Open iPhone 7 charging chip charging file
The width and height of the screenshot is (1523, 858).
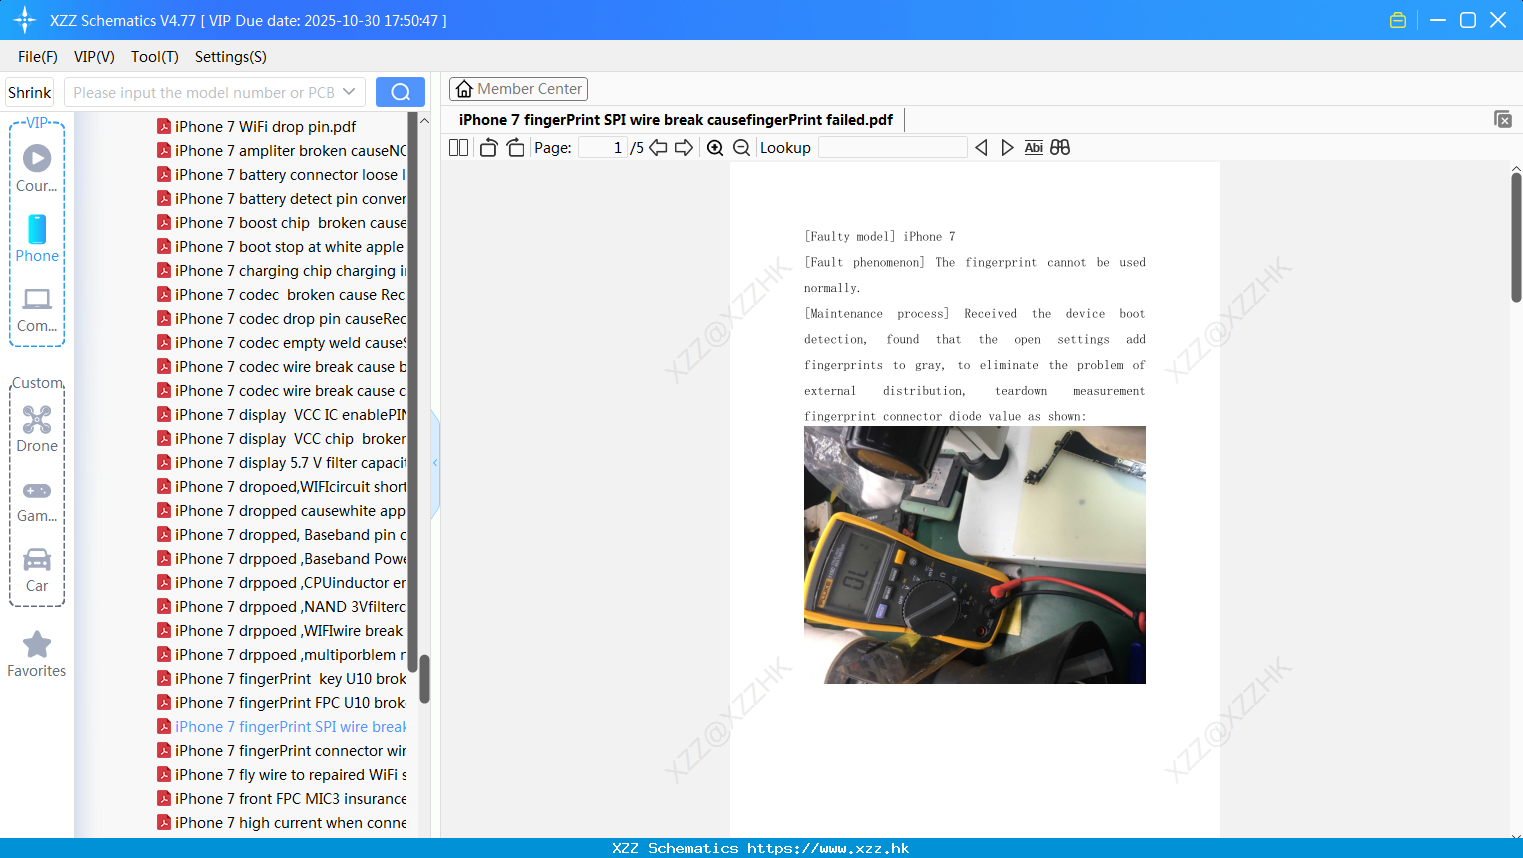(291, 270)
